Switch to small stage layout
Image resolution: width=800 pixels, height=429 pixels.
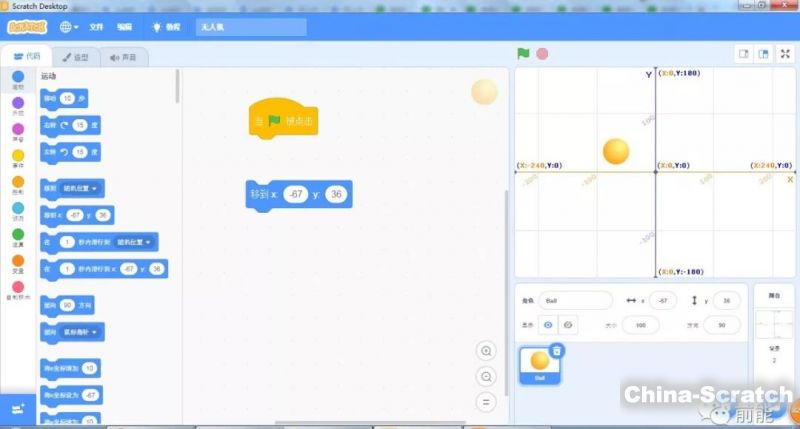pos(743,54)
